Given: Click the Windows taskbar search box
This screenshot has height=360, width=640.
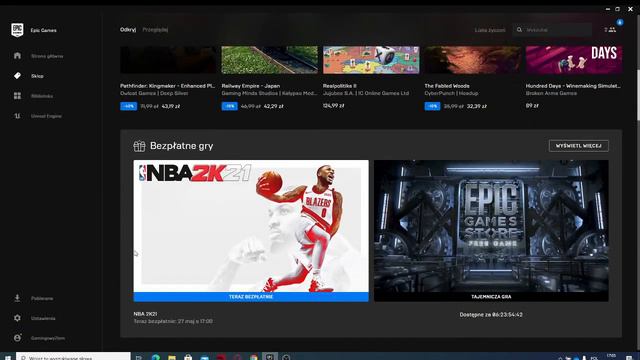Looking at the screenshot, I should pyautogui.click(x=73, y=357).
